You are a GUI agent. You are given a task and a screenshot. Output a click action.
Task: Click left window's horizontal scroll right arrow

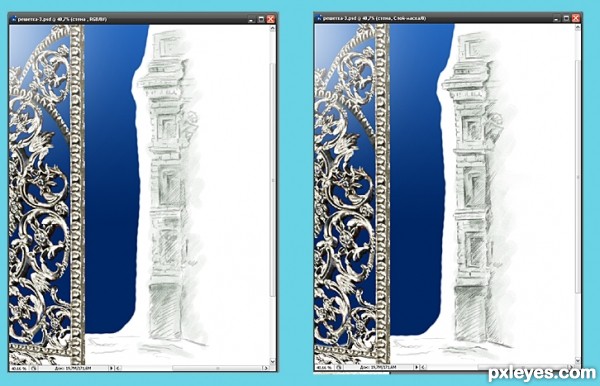click(266, 368)
